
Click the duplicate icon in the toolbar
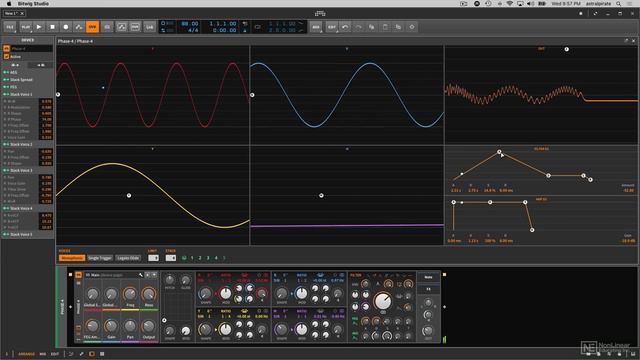[x=398, y=27]
